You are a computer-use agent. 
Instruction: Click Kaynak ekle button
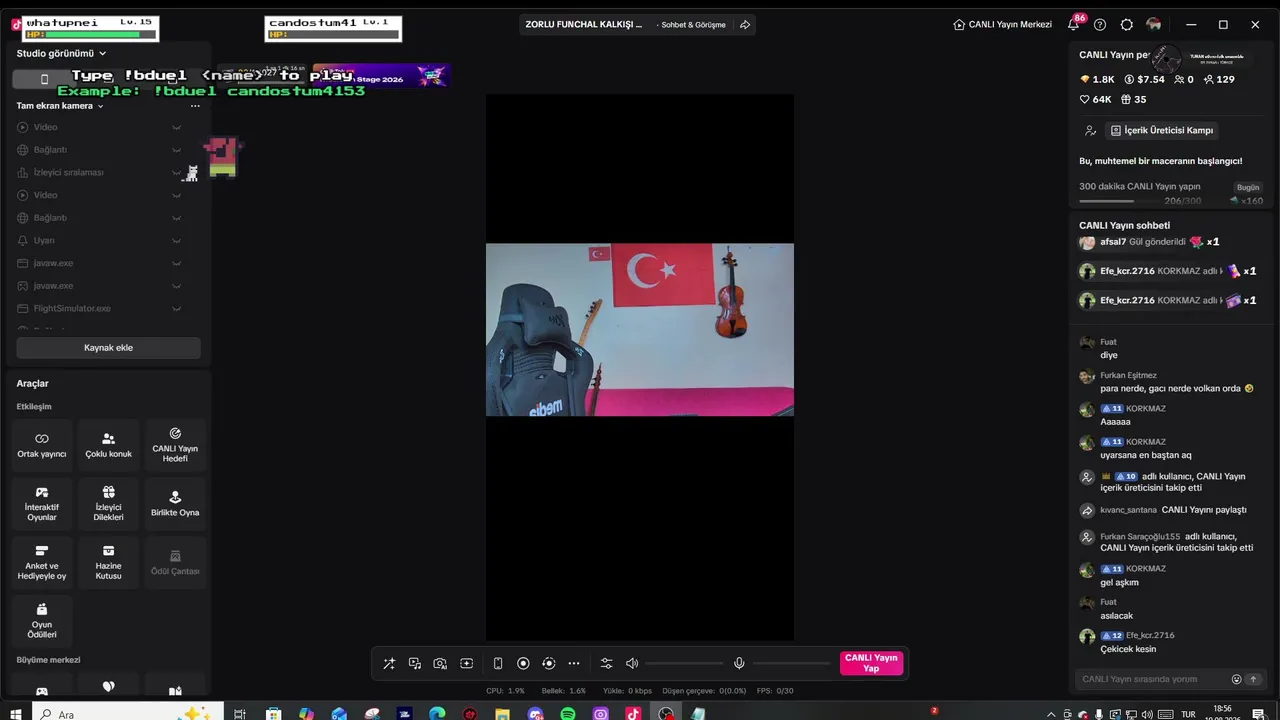tap(108, 348)
